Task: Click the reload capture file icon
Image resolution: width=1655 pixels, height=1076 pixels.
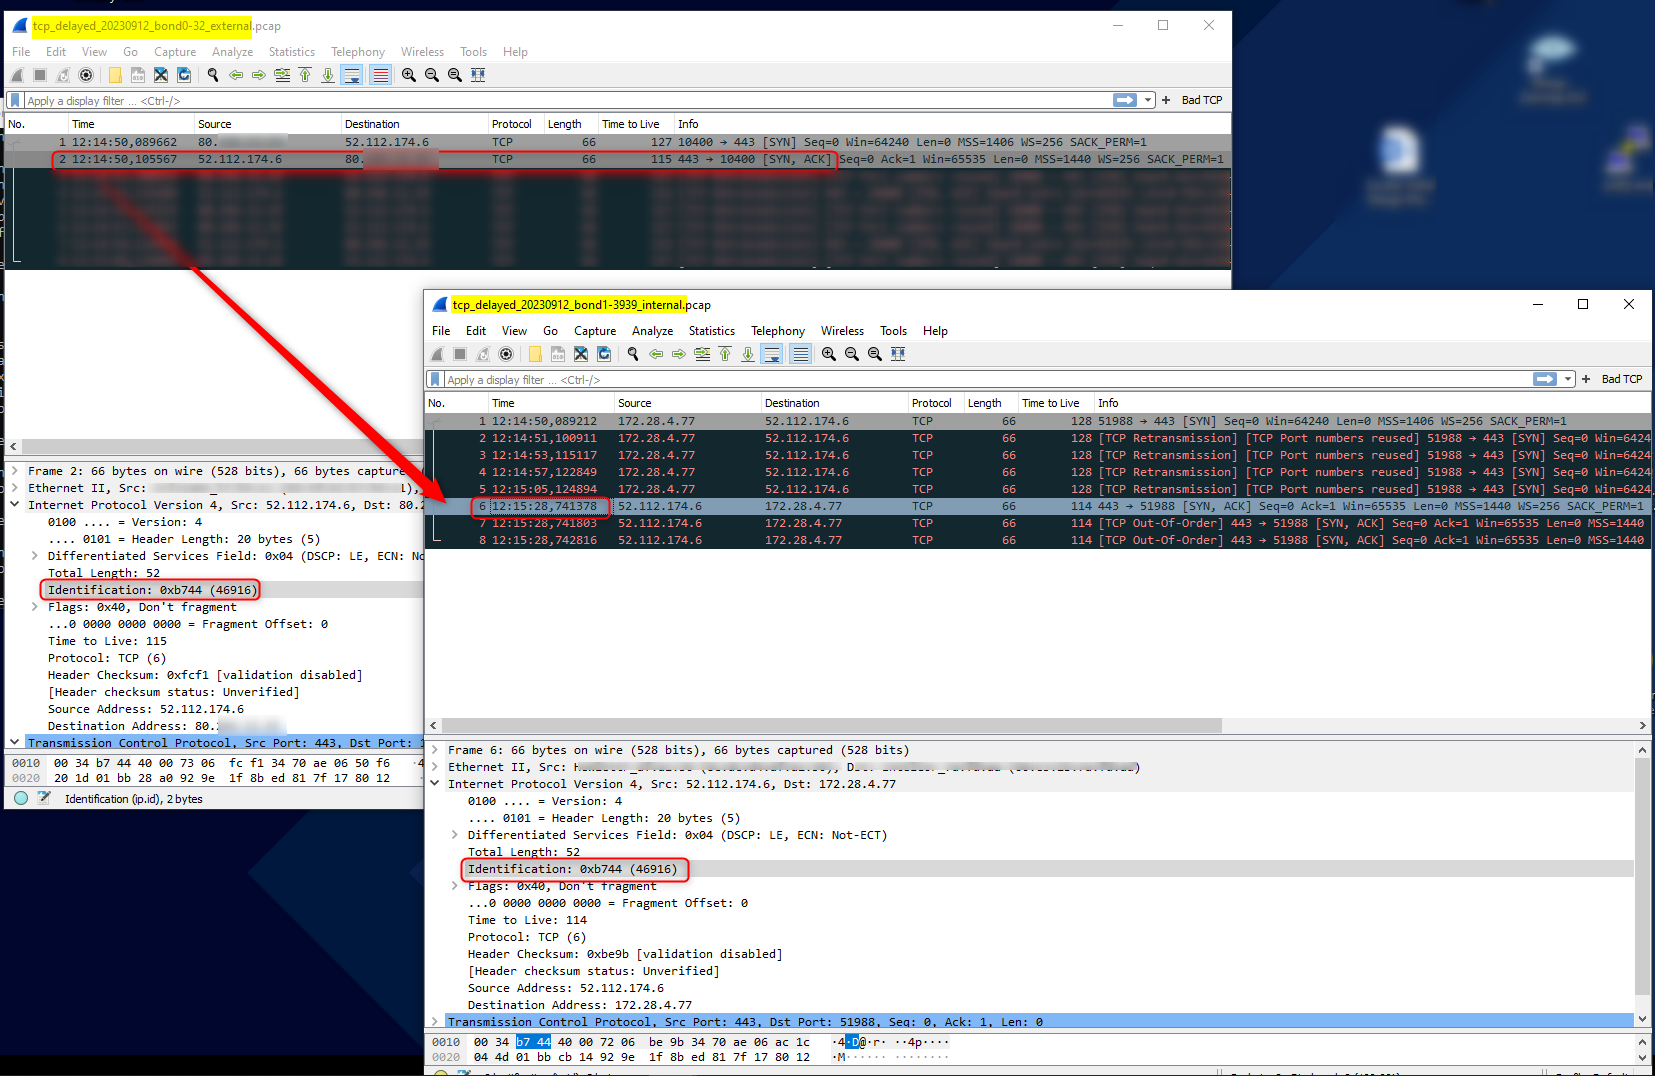Action: click(x=184, y=75)
